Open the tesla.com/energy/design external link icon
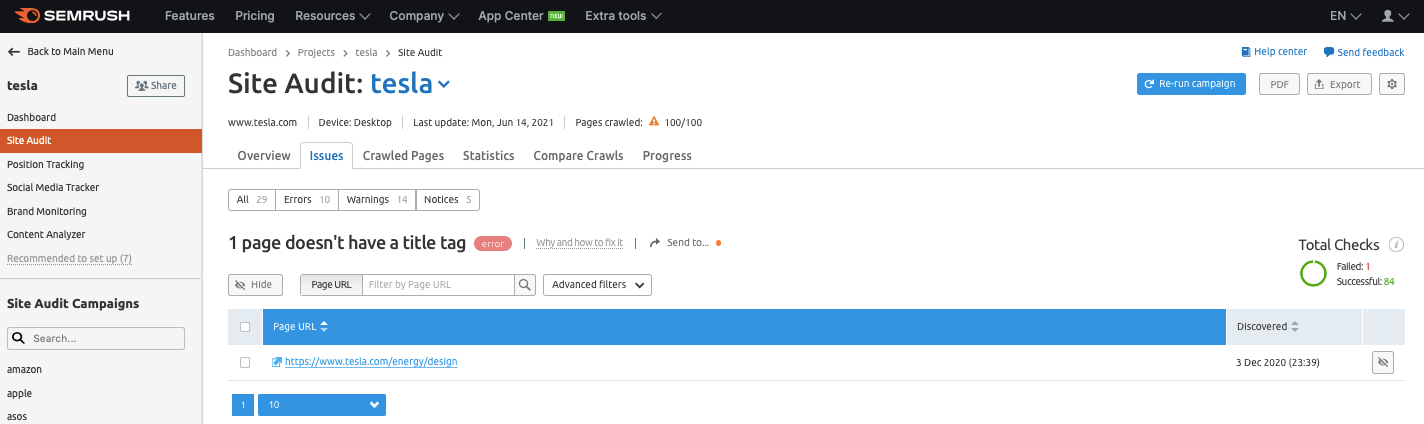Image resolution: width=1424 pixels, height=424 pixels. click(277, 362)
